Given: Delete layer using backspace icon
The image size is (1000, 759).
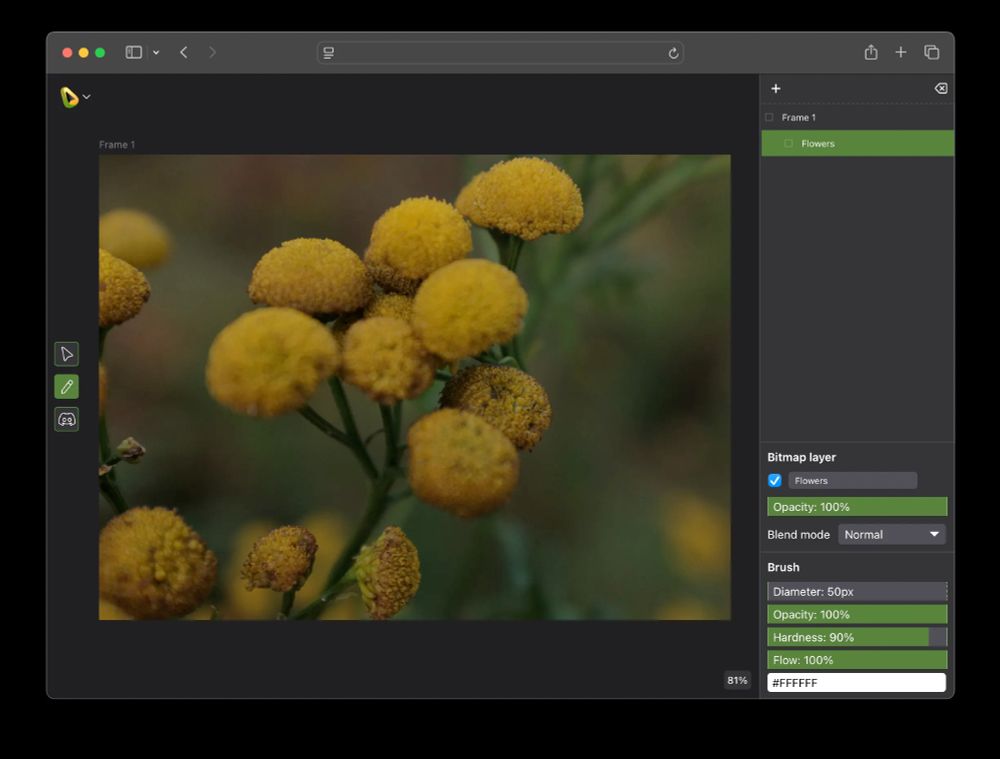Looking at the screenshot, I should [x=941, y=89].
